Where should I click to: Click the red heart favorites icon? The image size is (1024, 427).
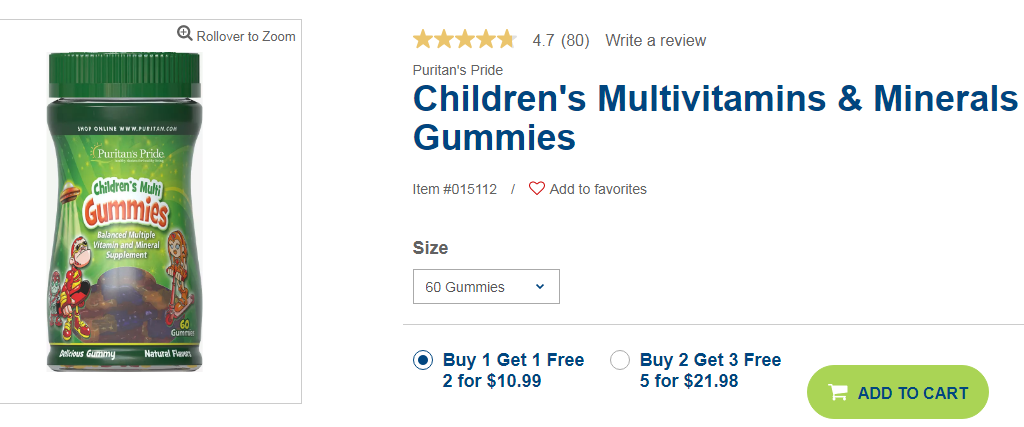point(537,189)
